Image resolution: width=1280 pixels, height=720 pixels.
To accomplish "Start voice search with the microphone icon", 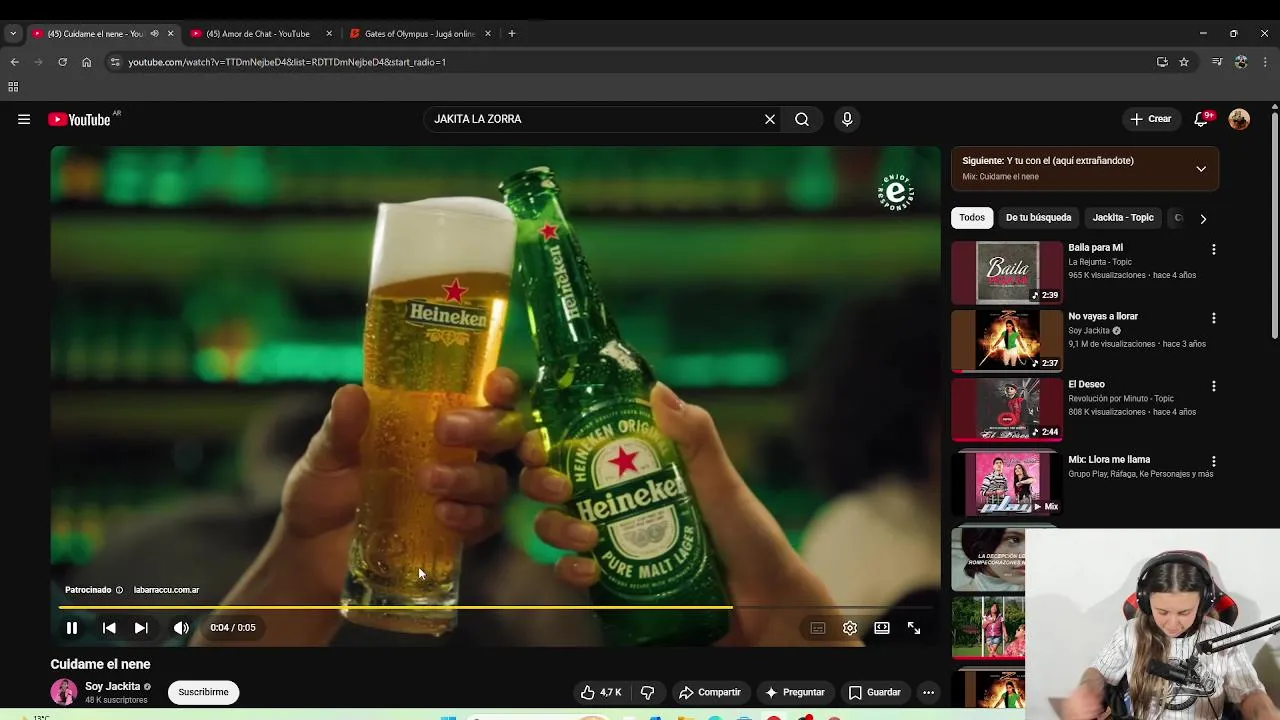I will (x=847, y=119).
